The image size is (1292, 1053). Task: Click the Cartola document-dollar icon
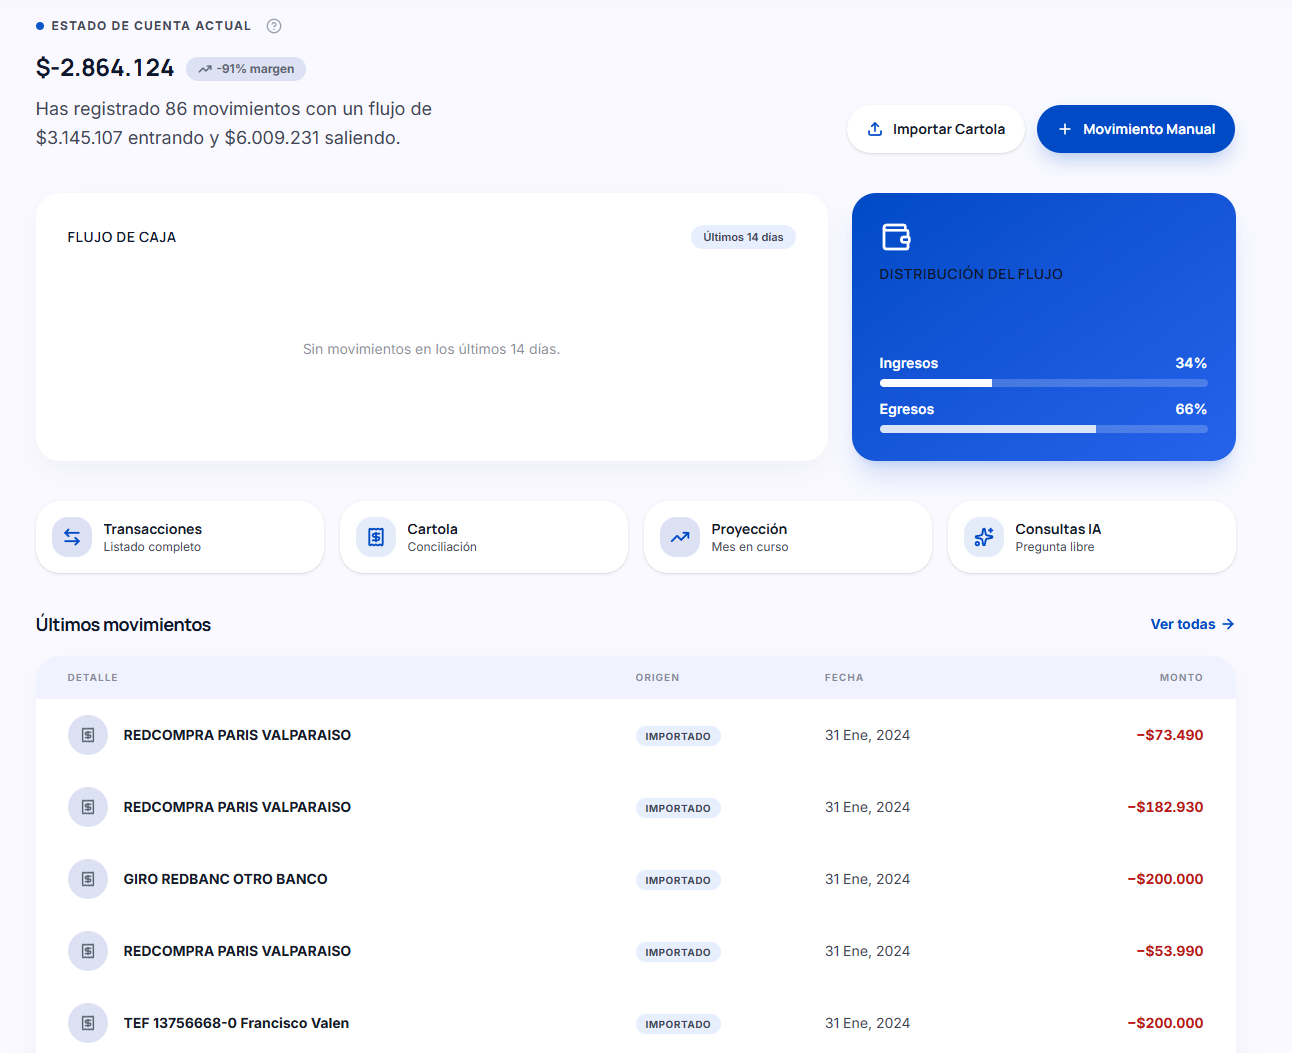pyautogui.click(x=376, y=537)
